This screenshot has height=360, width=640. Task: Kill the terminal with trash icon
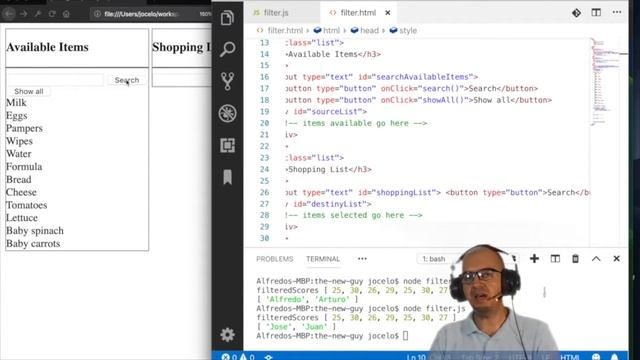pos(576,259)
